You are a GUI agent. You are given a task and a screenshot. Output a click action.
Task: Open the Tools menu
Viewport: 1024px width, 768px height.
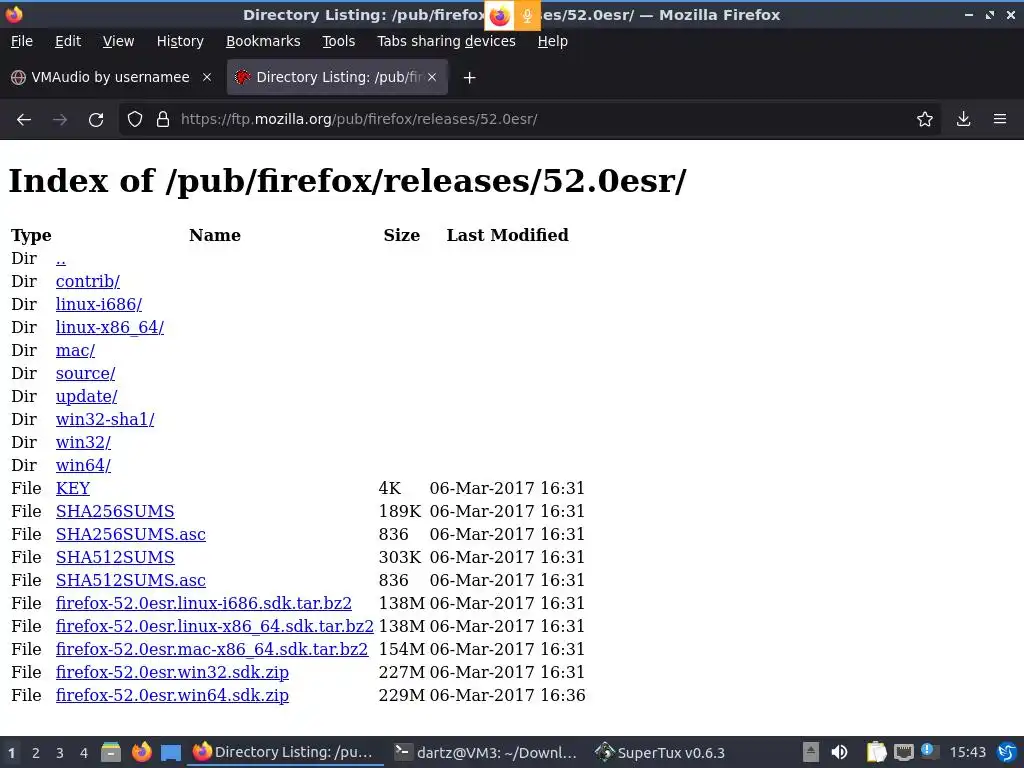(x=338, y=41)
